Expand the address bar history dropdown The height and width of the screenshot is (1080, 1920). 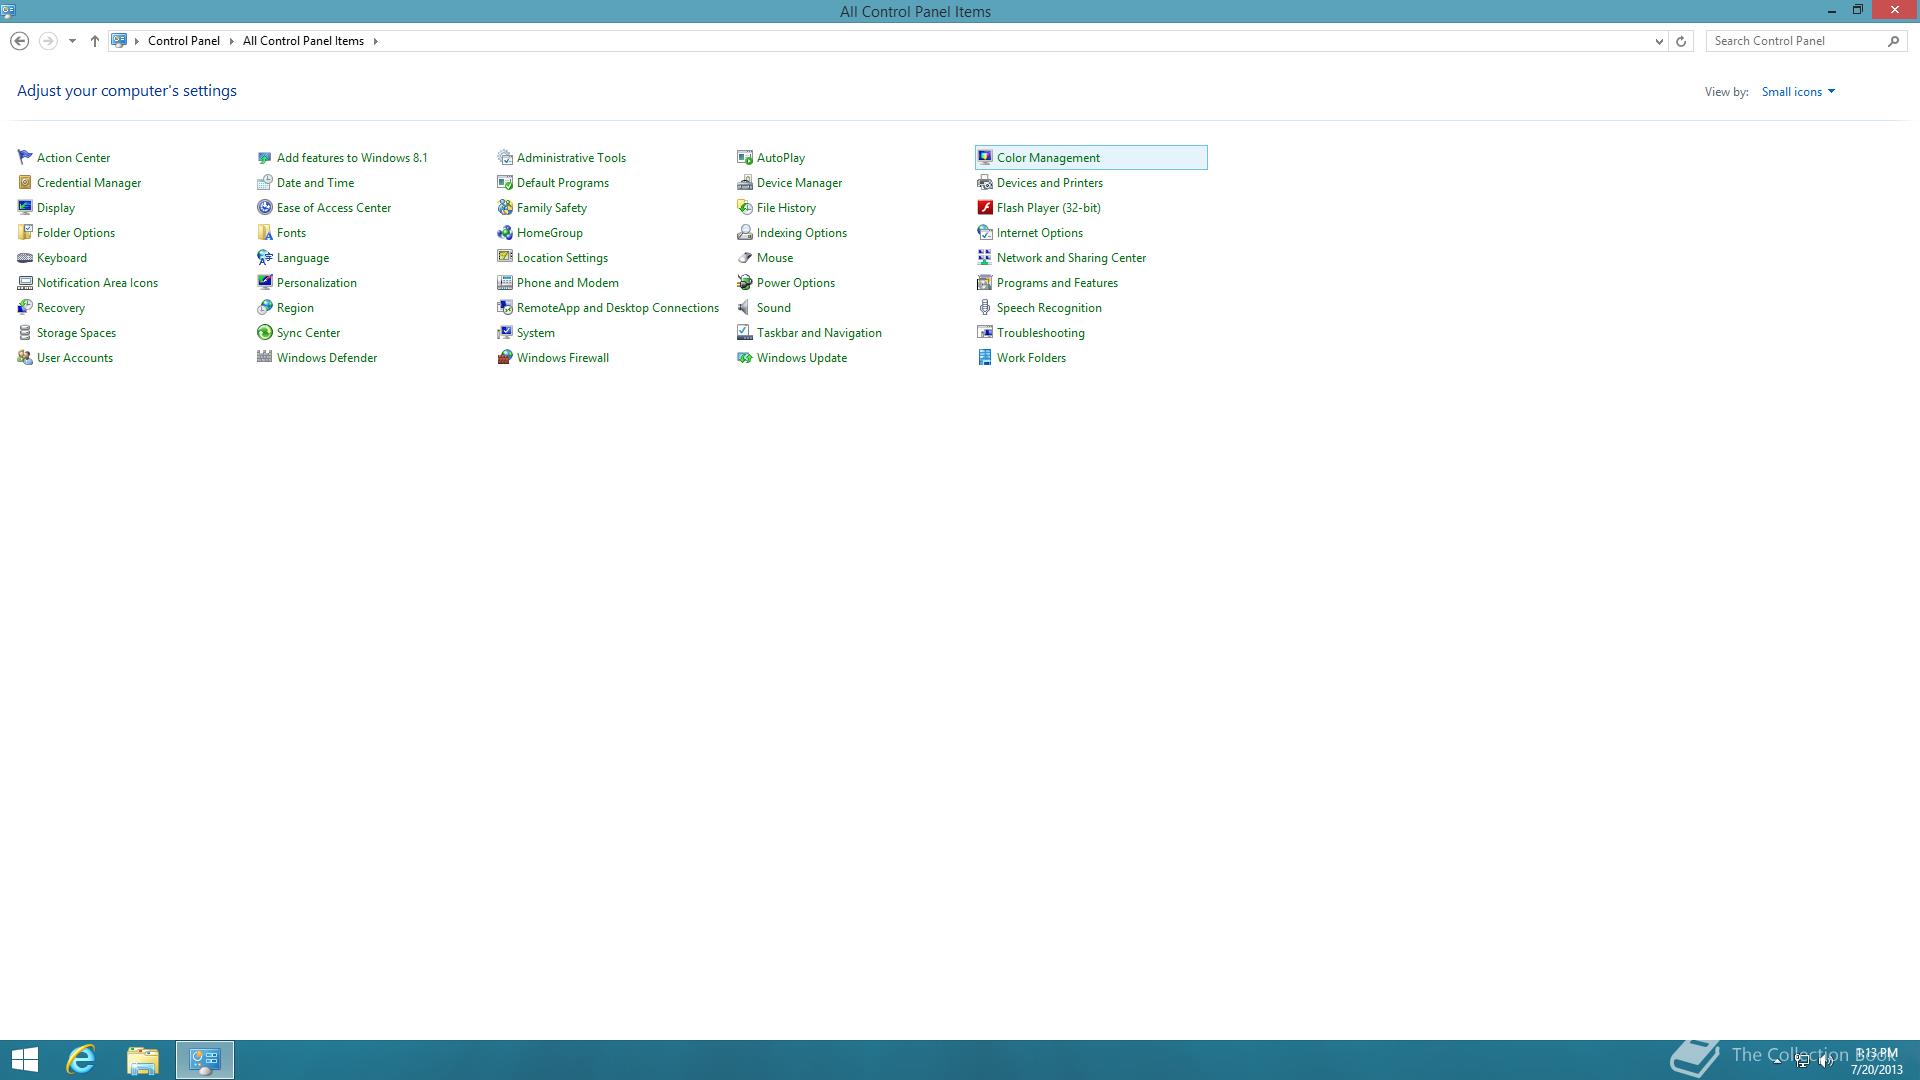coord(1659,41)
